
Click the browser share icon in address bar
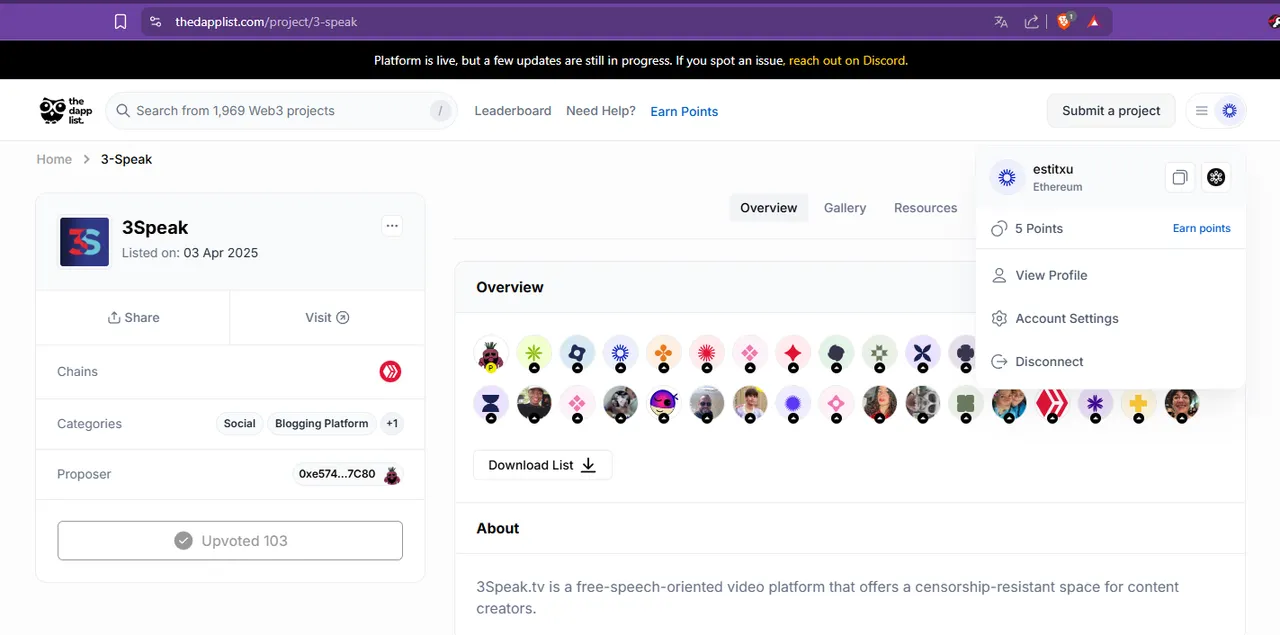[1031, 21]
